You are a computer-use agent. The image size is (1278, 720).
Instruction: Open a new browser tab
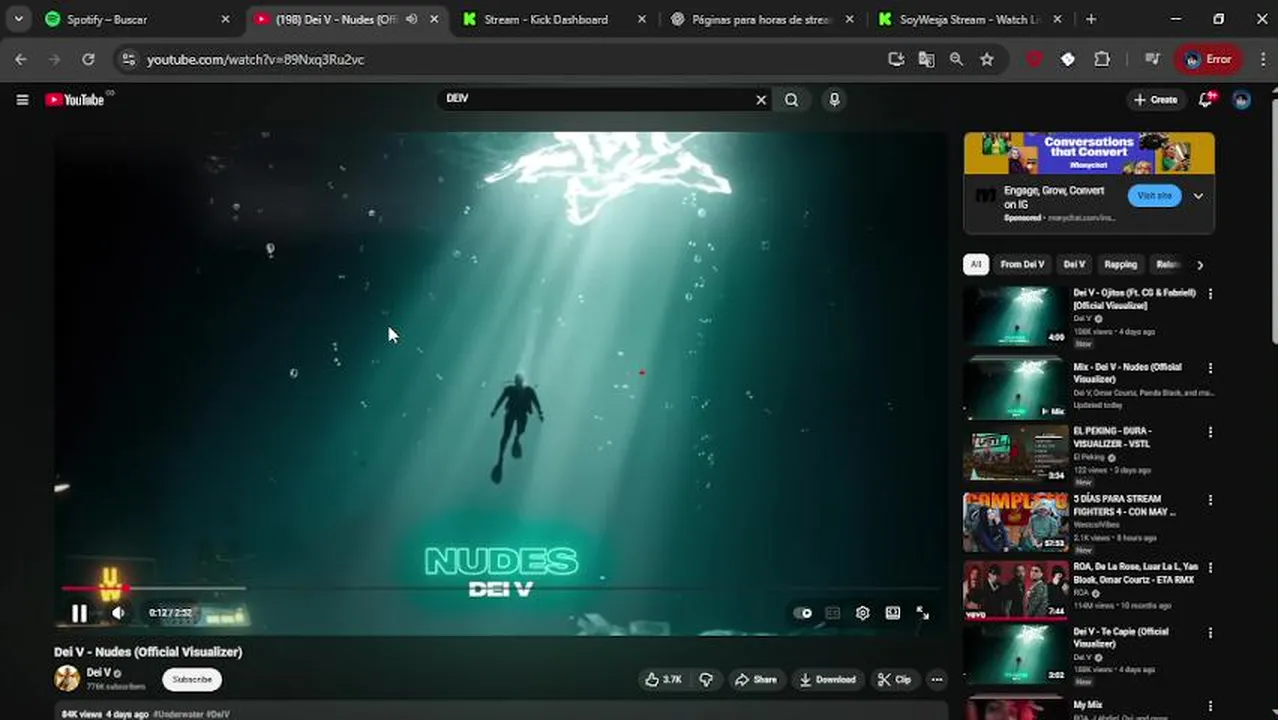click(x=1091, y=19)
